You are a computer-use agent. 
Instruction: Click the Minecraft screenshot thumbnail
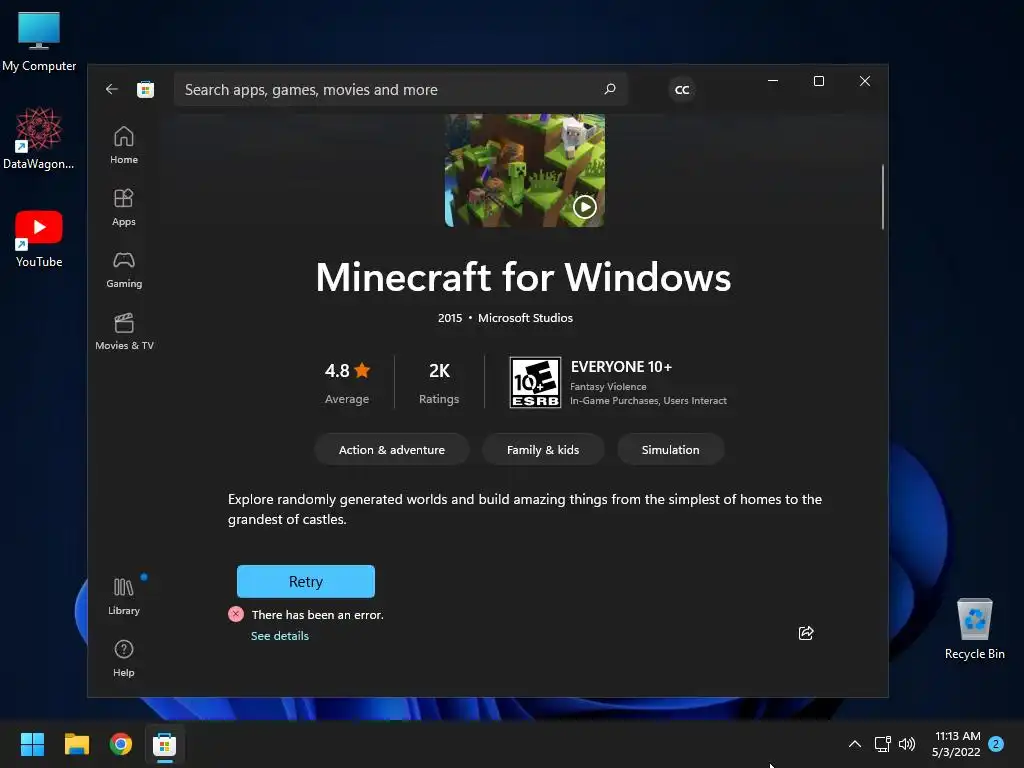click(x=525, y=170)
